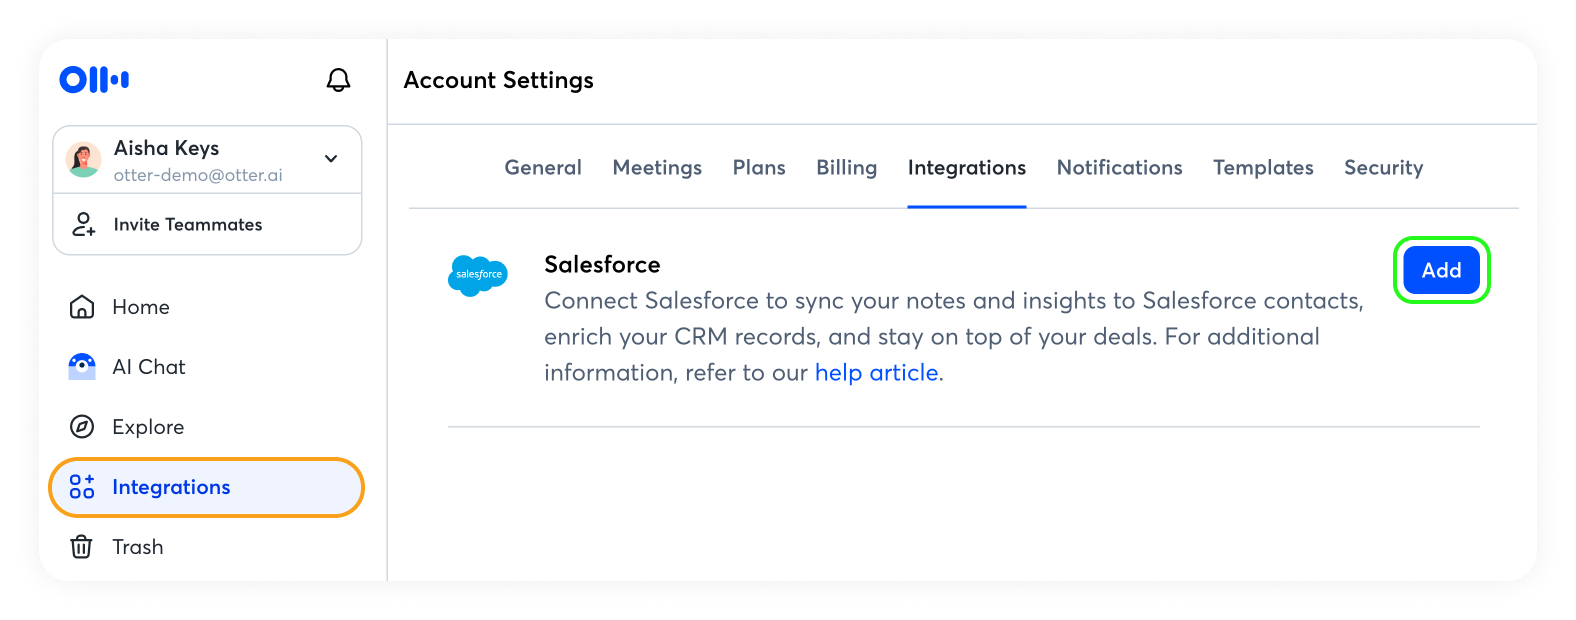The height and width of the screenshot is (620, 1576).
Task: Switch to the Security tab
Action: [x=1384, y=168]
